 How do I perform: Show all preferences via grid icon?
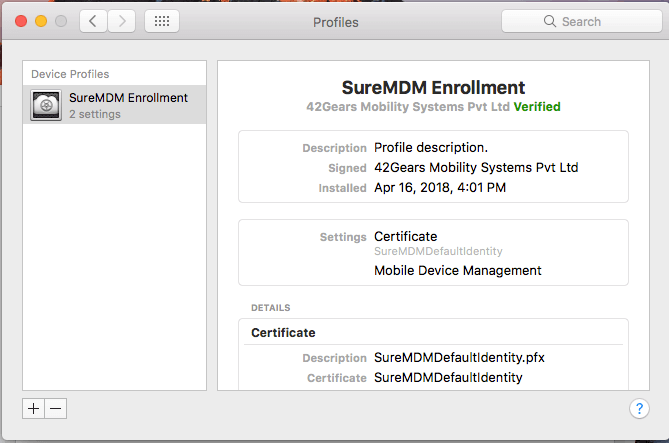(162, 21)
